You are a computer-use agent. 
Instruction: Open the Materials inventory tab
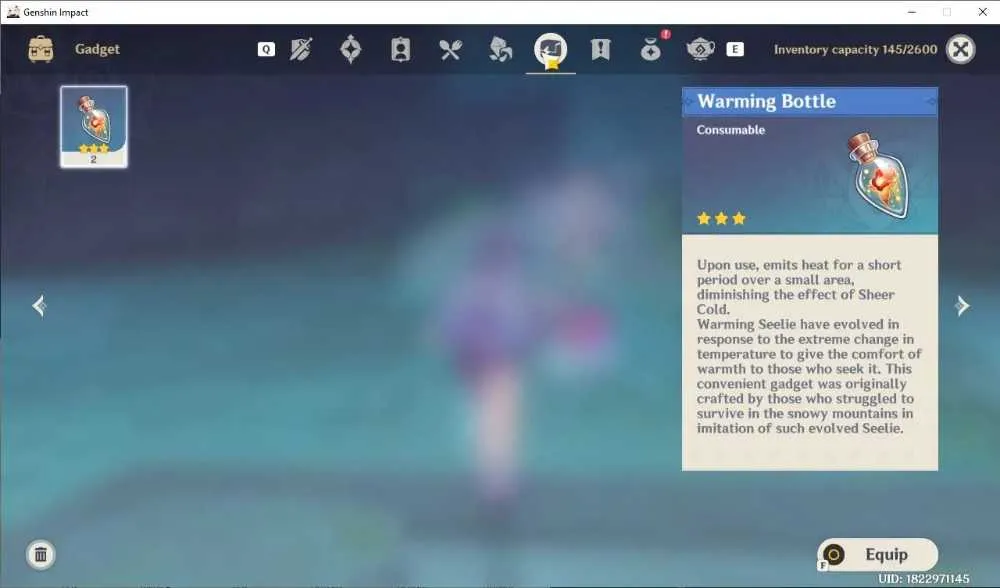501,49
